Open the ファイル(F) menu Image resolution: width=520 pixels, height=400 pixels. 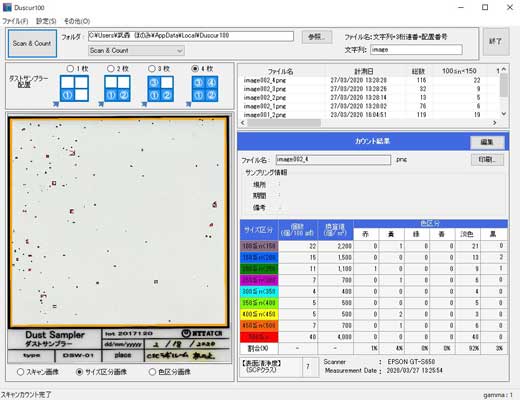(x=15, y=21)
